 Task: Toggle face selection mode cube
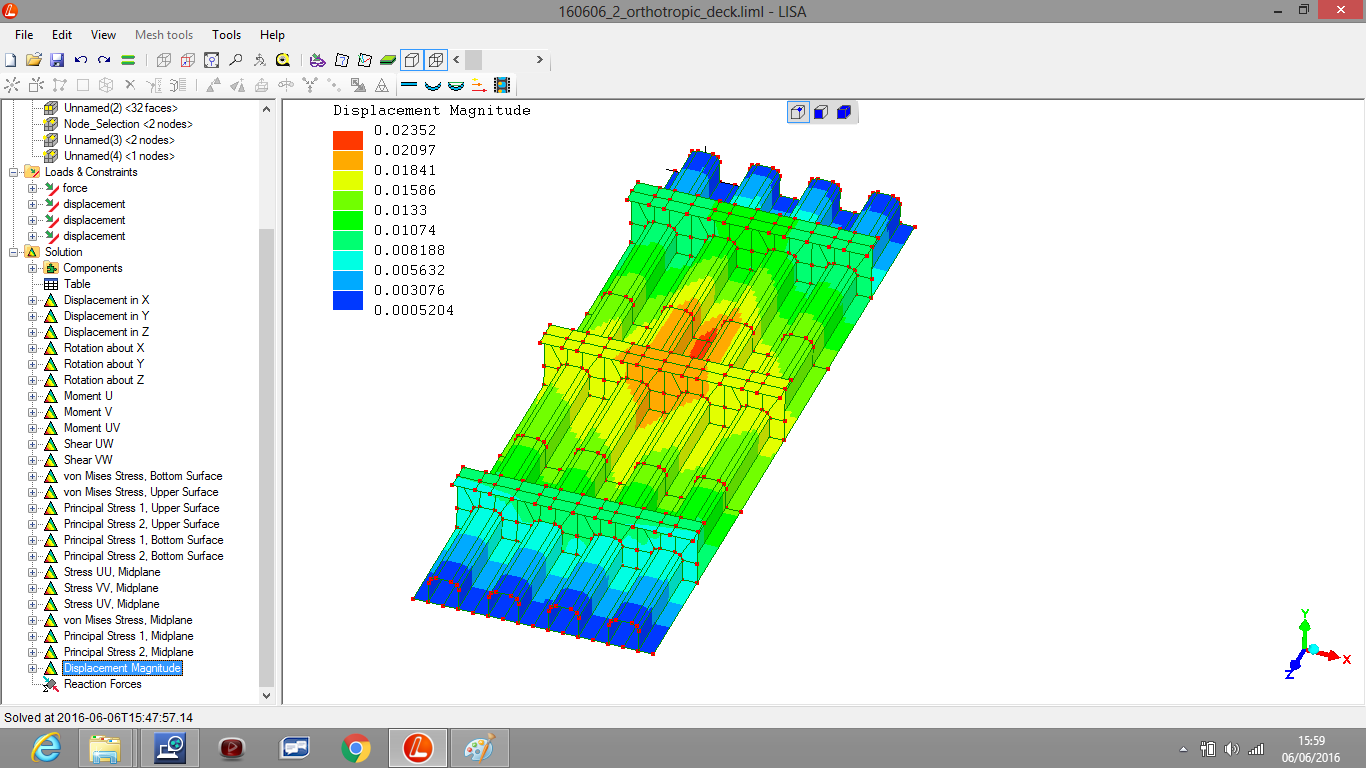821,112
